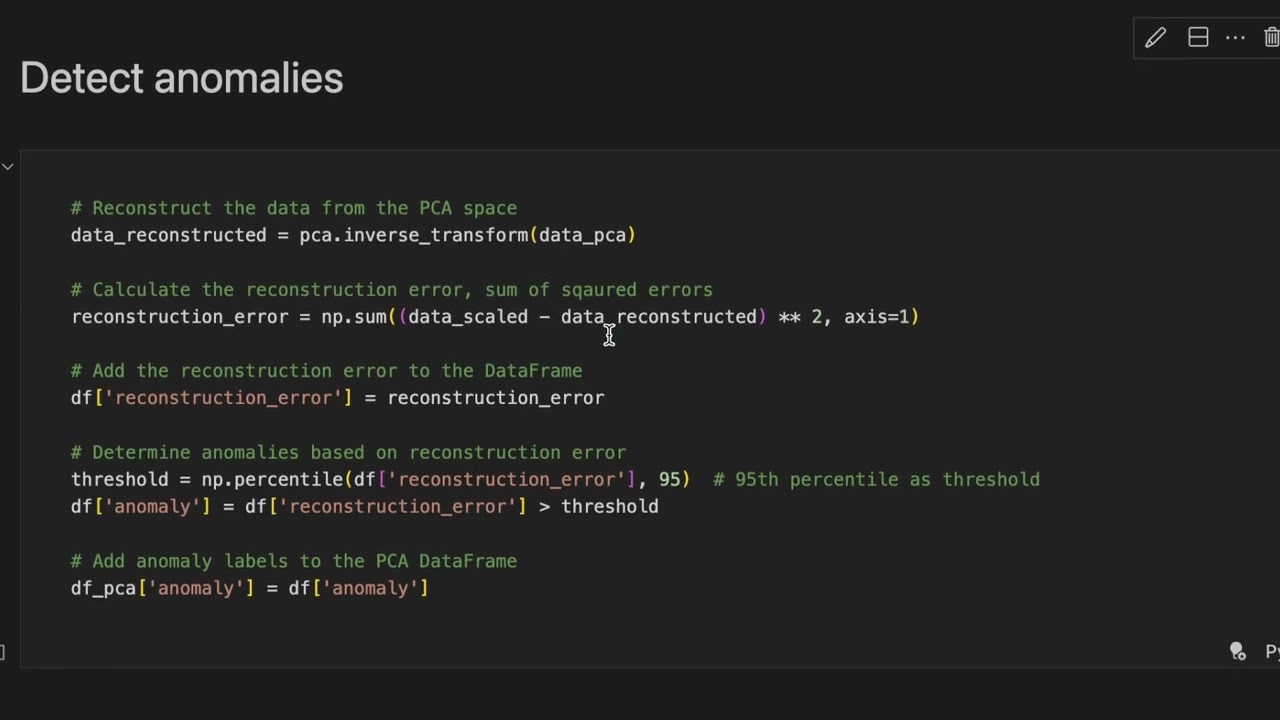Click the lightbulb icon at the cell's bottom right
1280x720 pixels.
point(1237,652)
